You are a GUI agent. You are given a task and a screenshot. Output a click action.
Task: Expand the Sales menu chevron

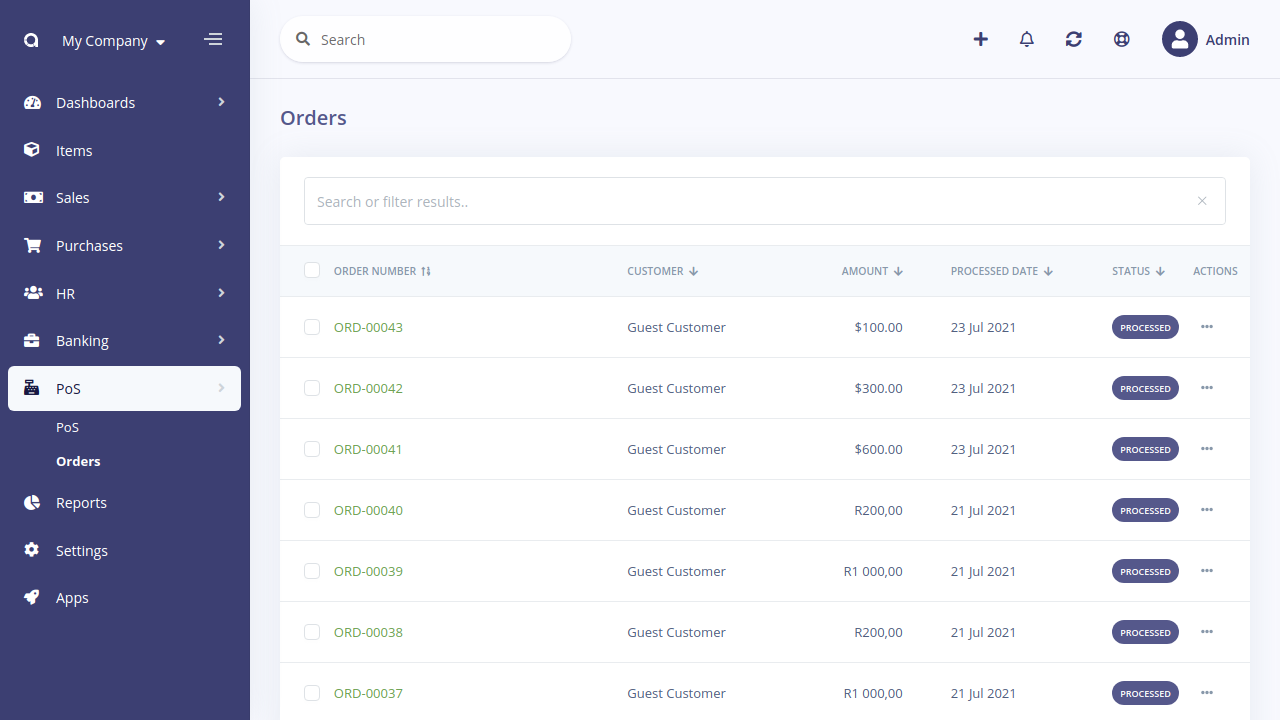click(221, 197)
